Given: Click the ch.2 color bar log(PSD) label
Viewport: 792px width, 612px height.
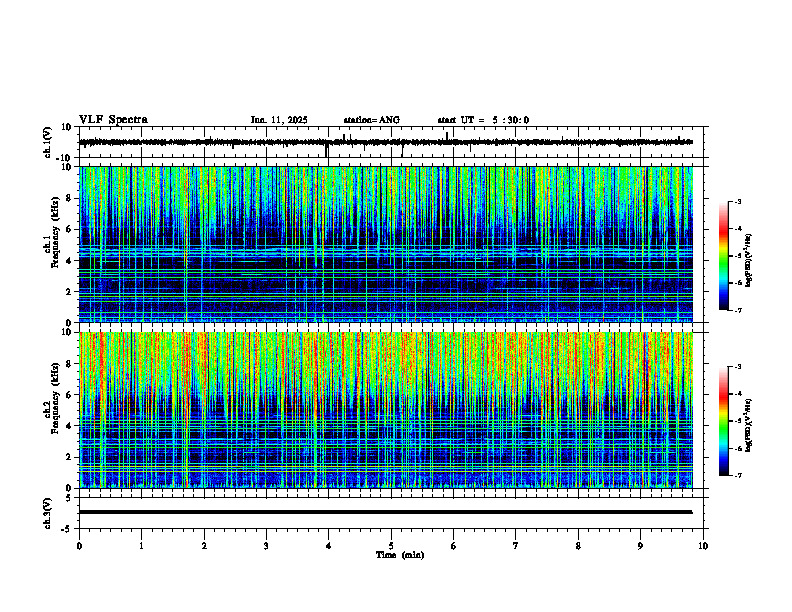Looking at the screenshot, I should click(749, 425).
